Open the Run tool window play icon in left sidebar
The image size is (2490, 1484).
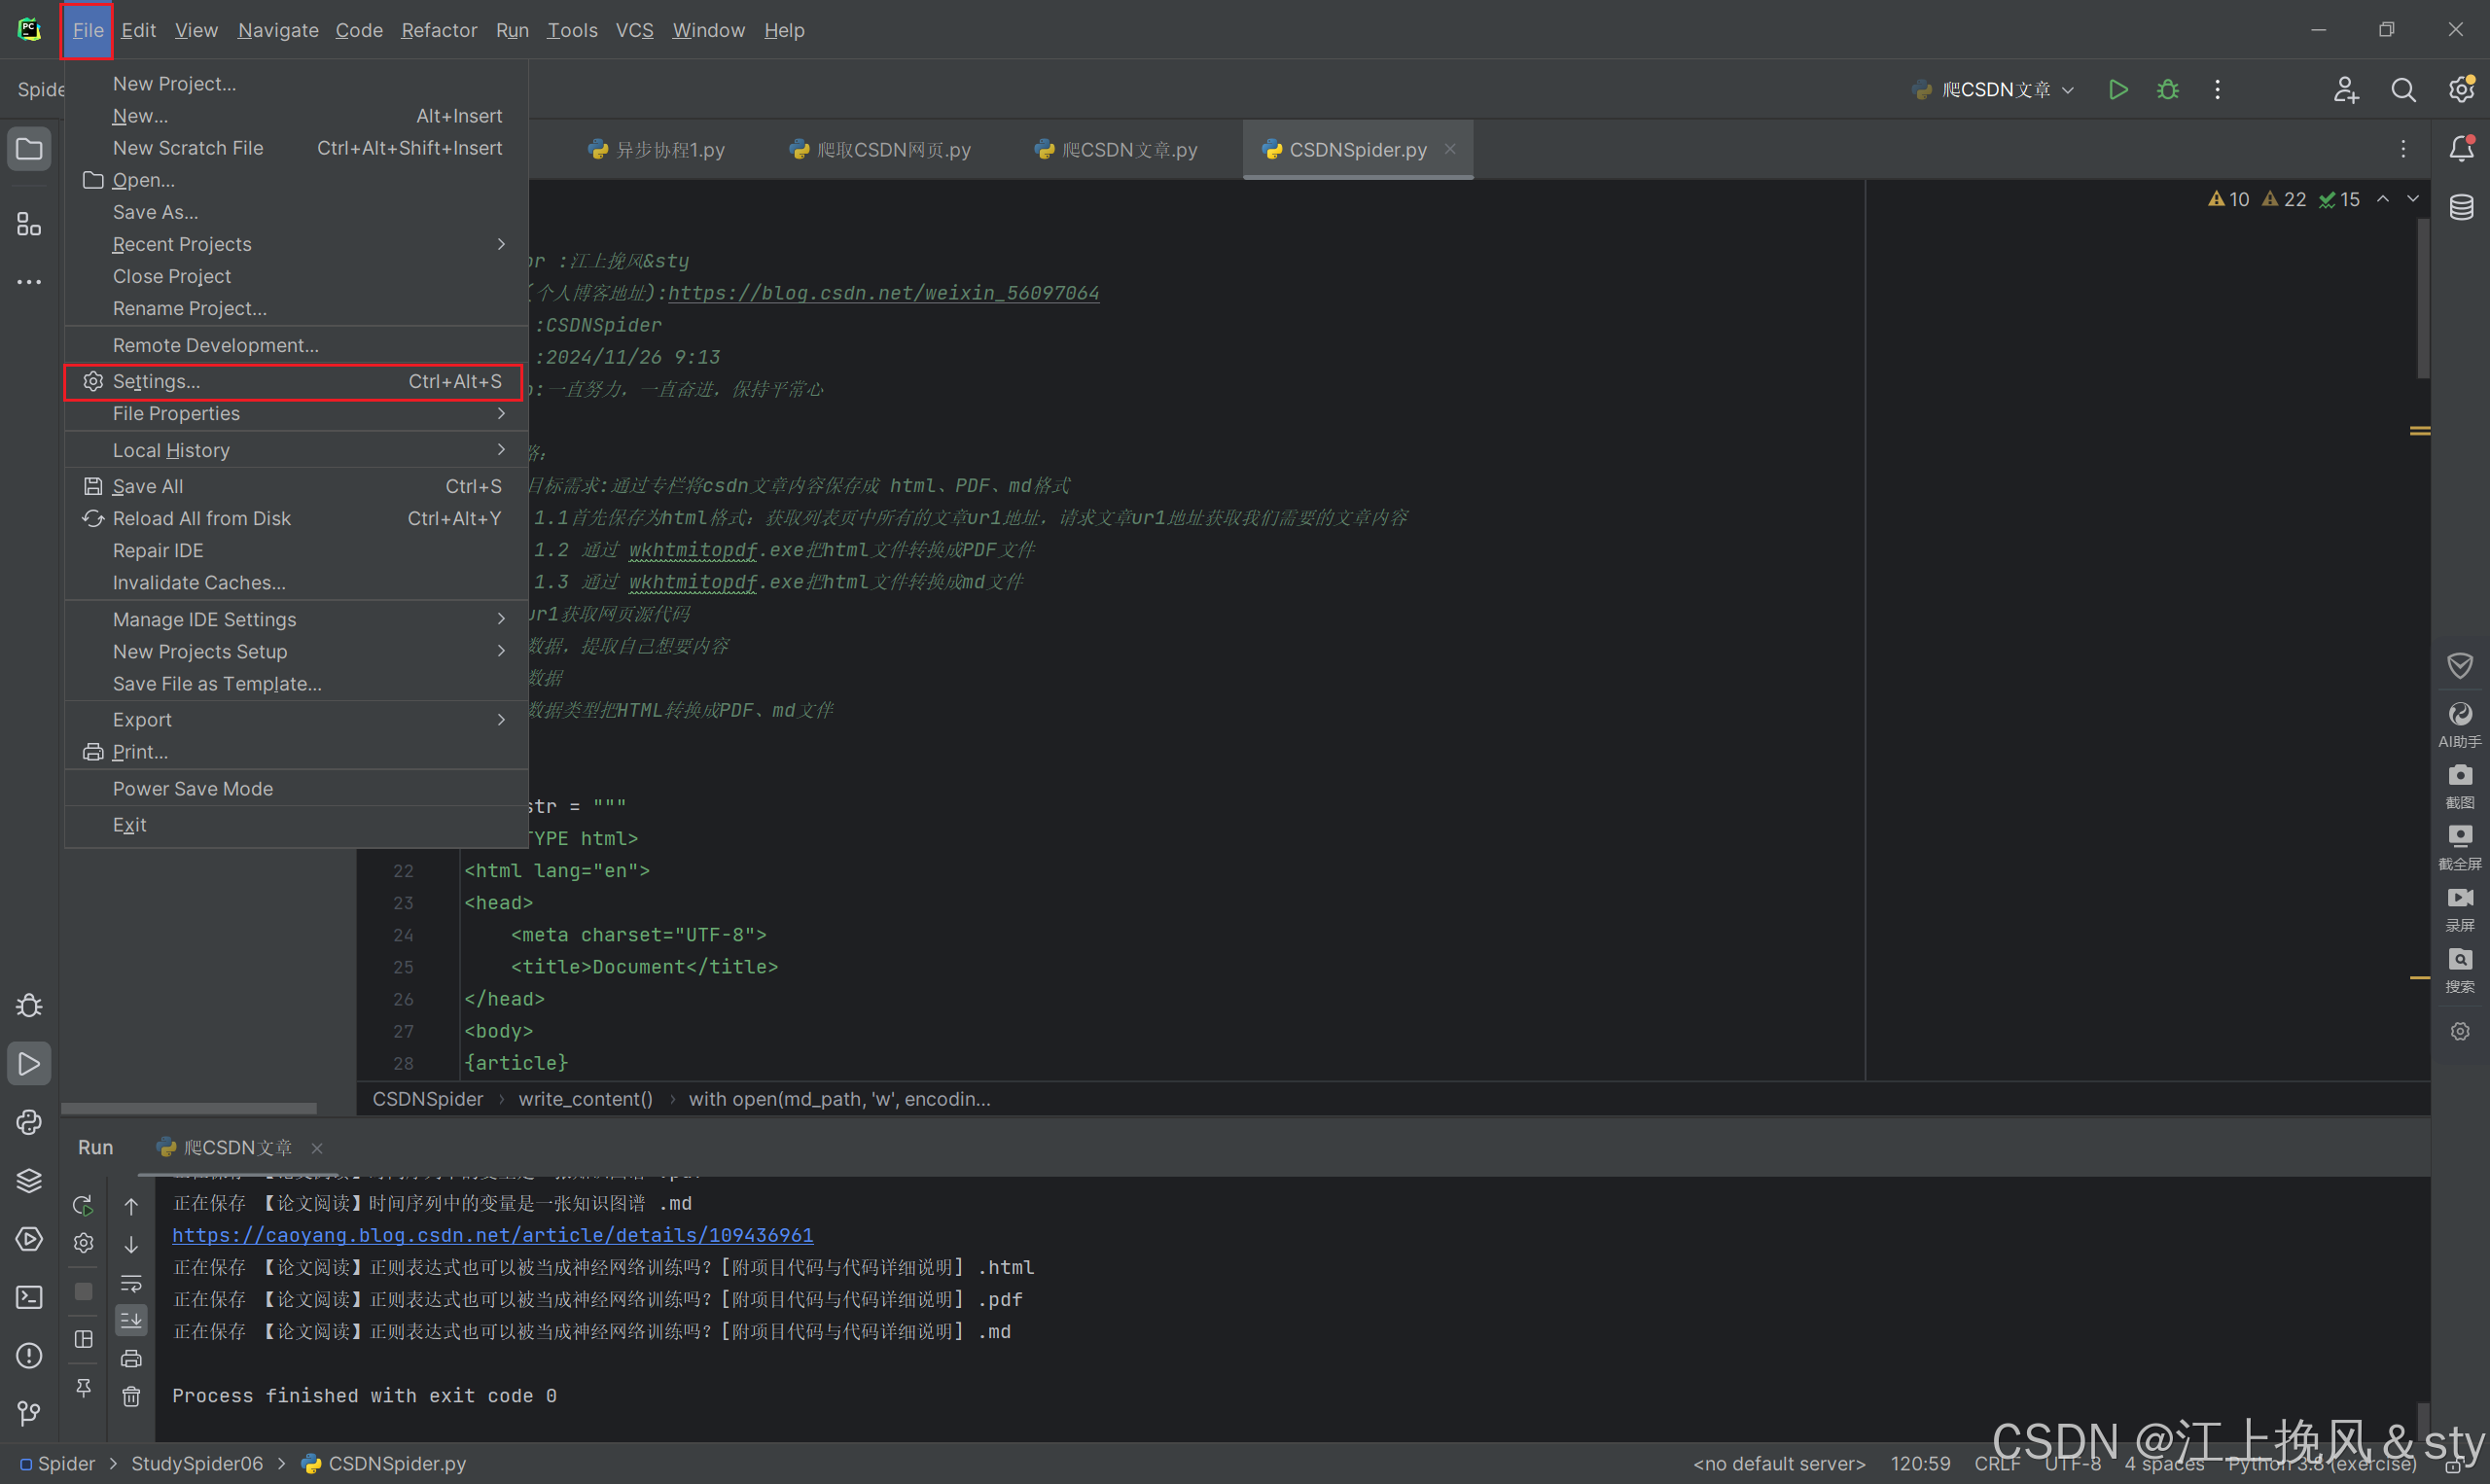click(29, 1064)
